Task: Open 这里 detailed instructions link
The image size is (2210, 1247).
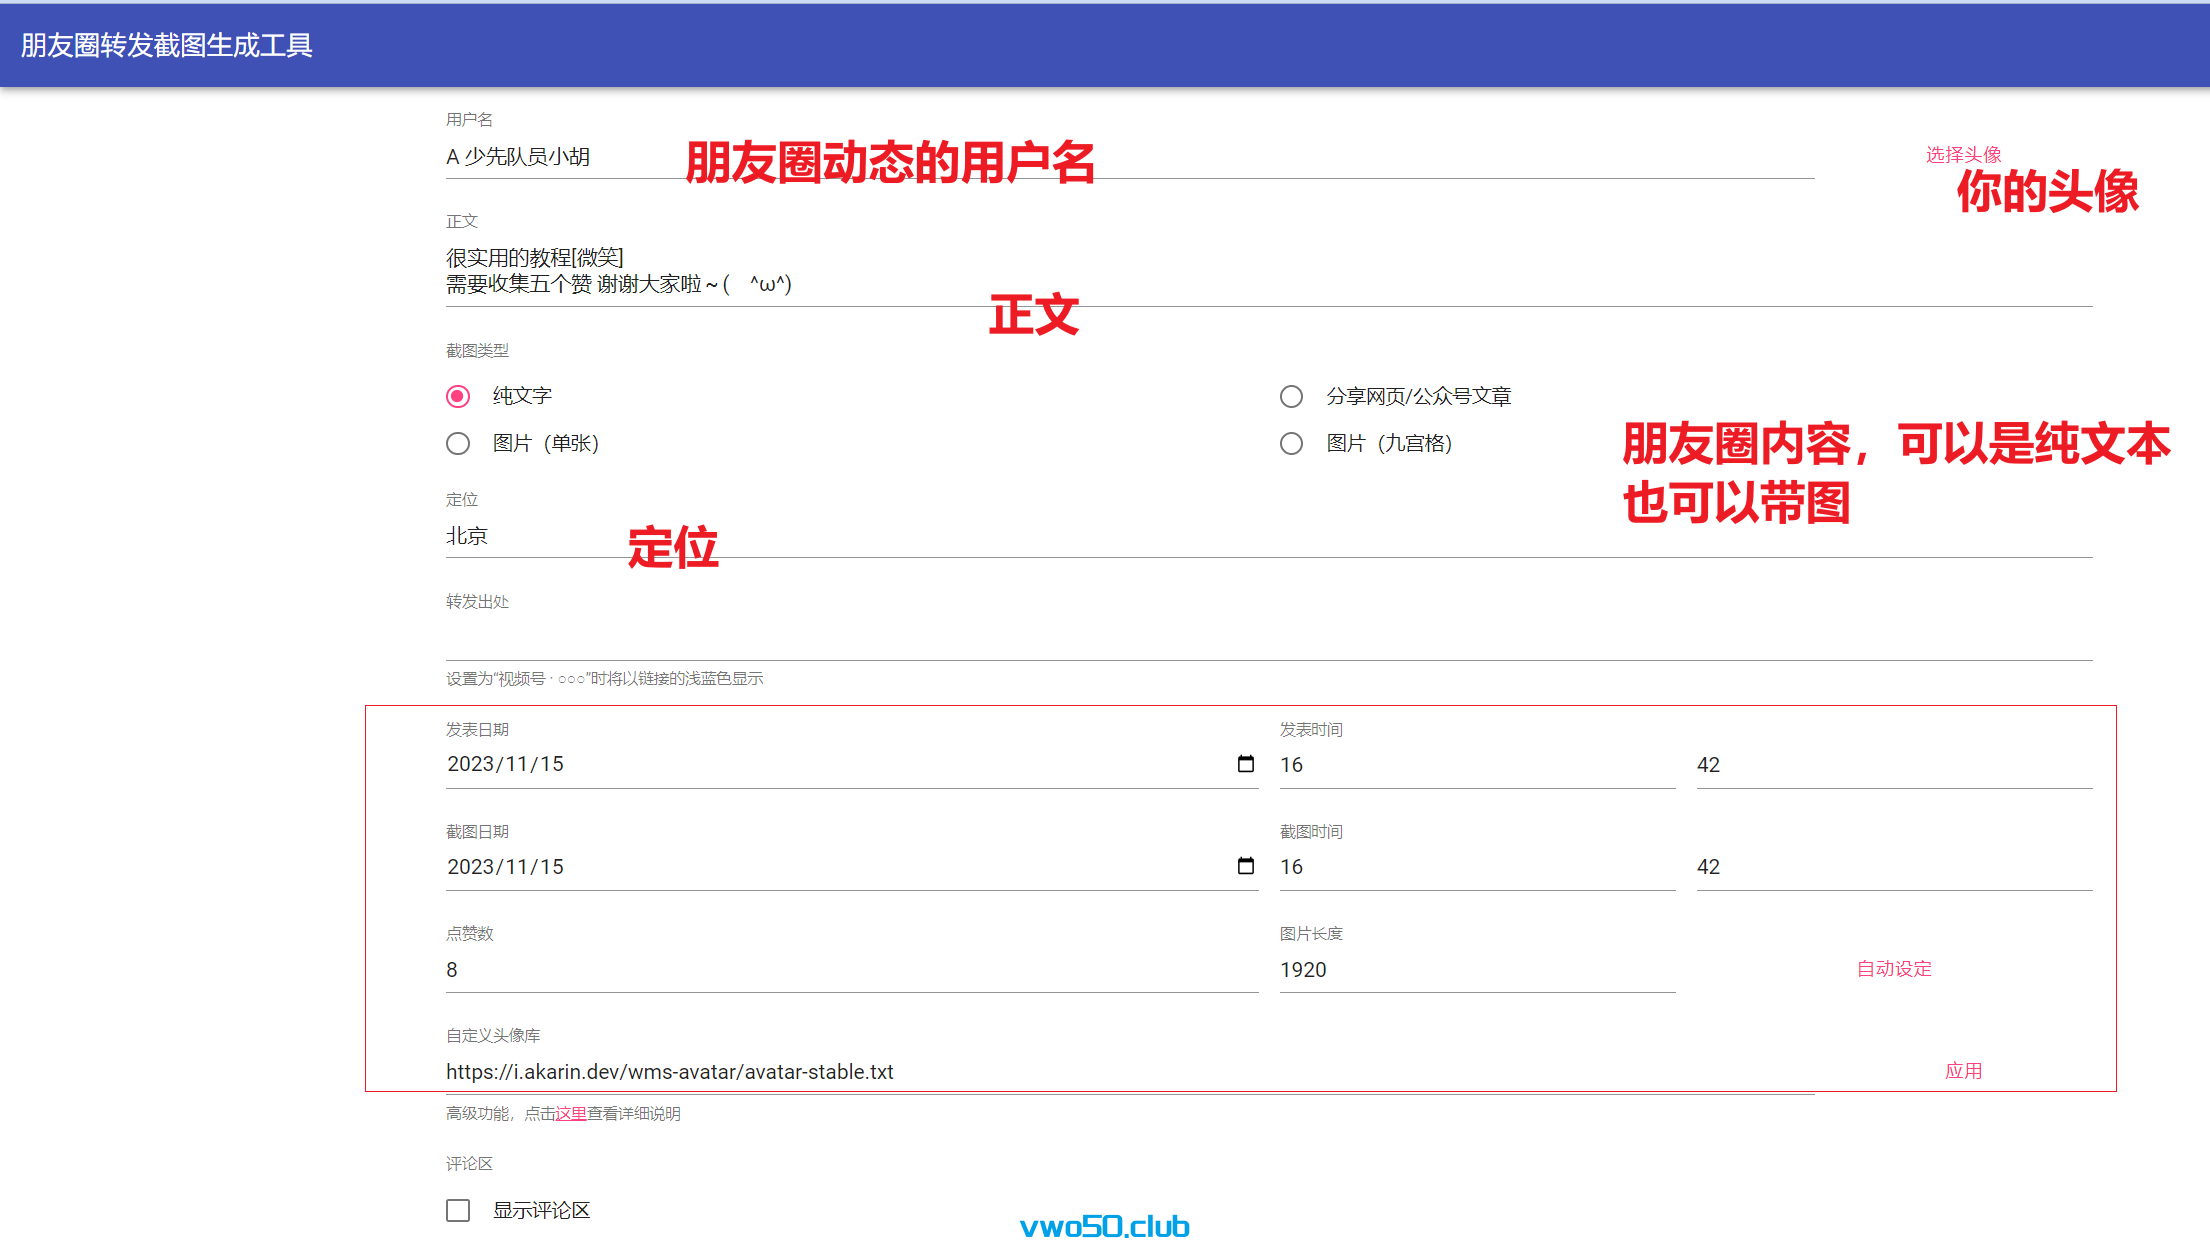Action: pos(571,1114)
